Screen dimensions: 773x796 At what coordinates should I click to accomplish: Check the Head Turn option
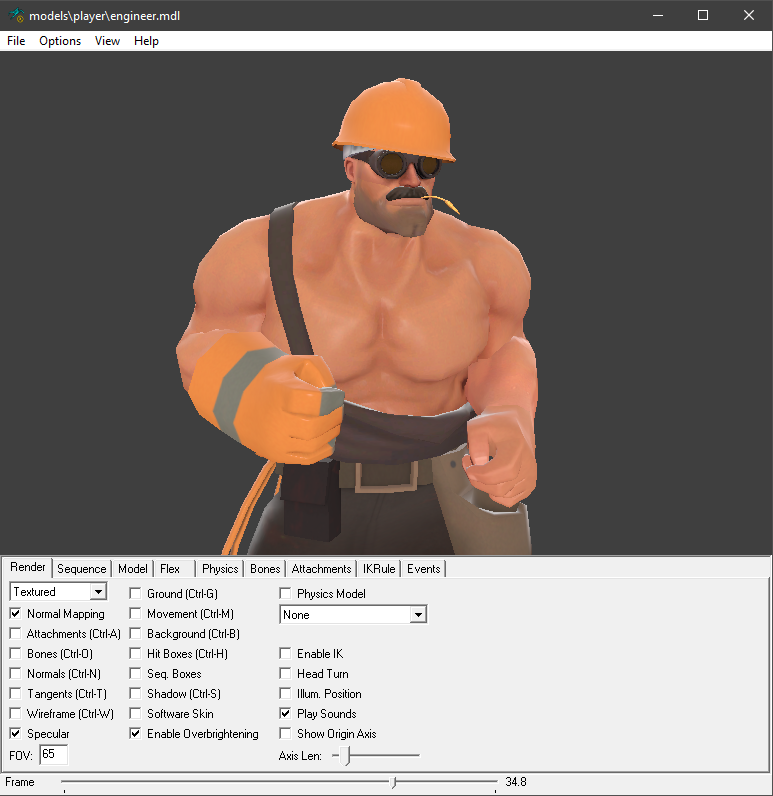[285, 674]
